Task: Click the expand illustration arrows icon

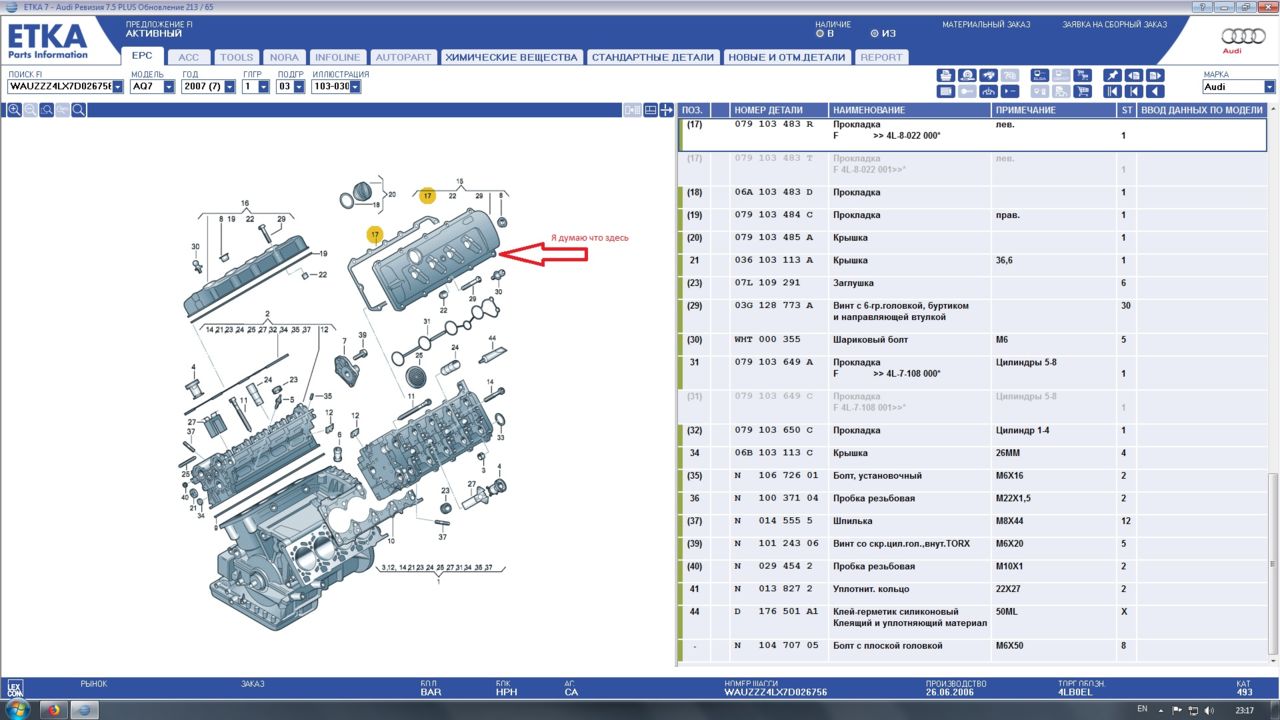Action: [x=667, y=110]
